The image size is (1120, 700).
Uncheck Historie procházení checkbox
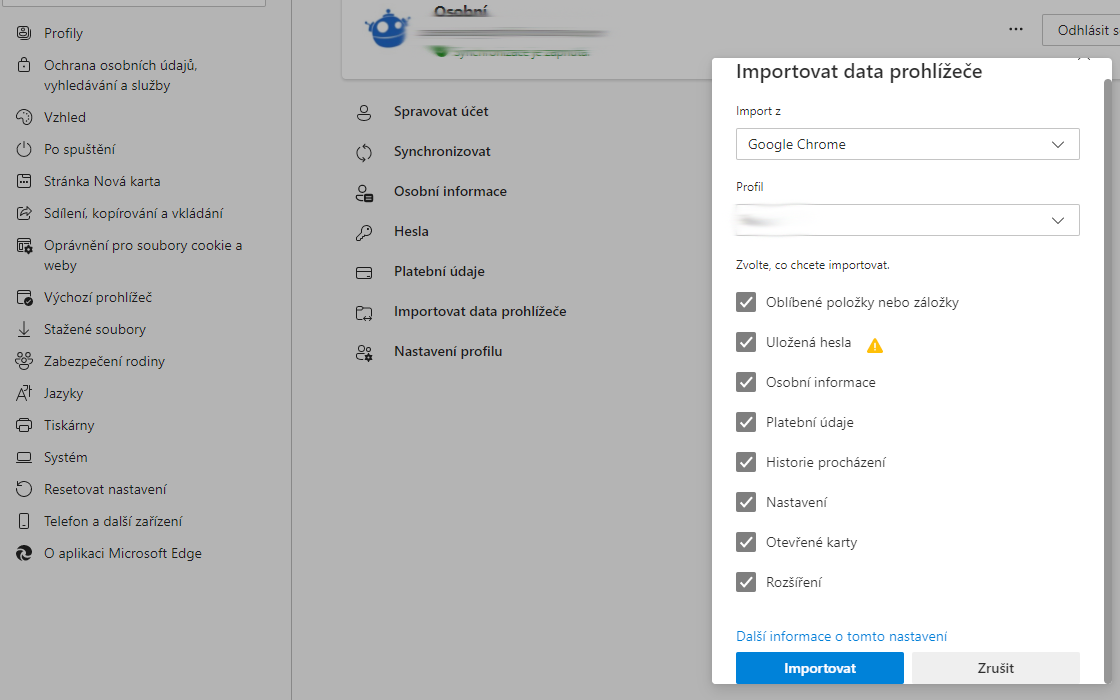click(x=746, y=462)
